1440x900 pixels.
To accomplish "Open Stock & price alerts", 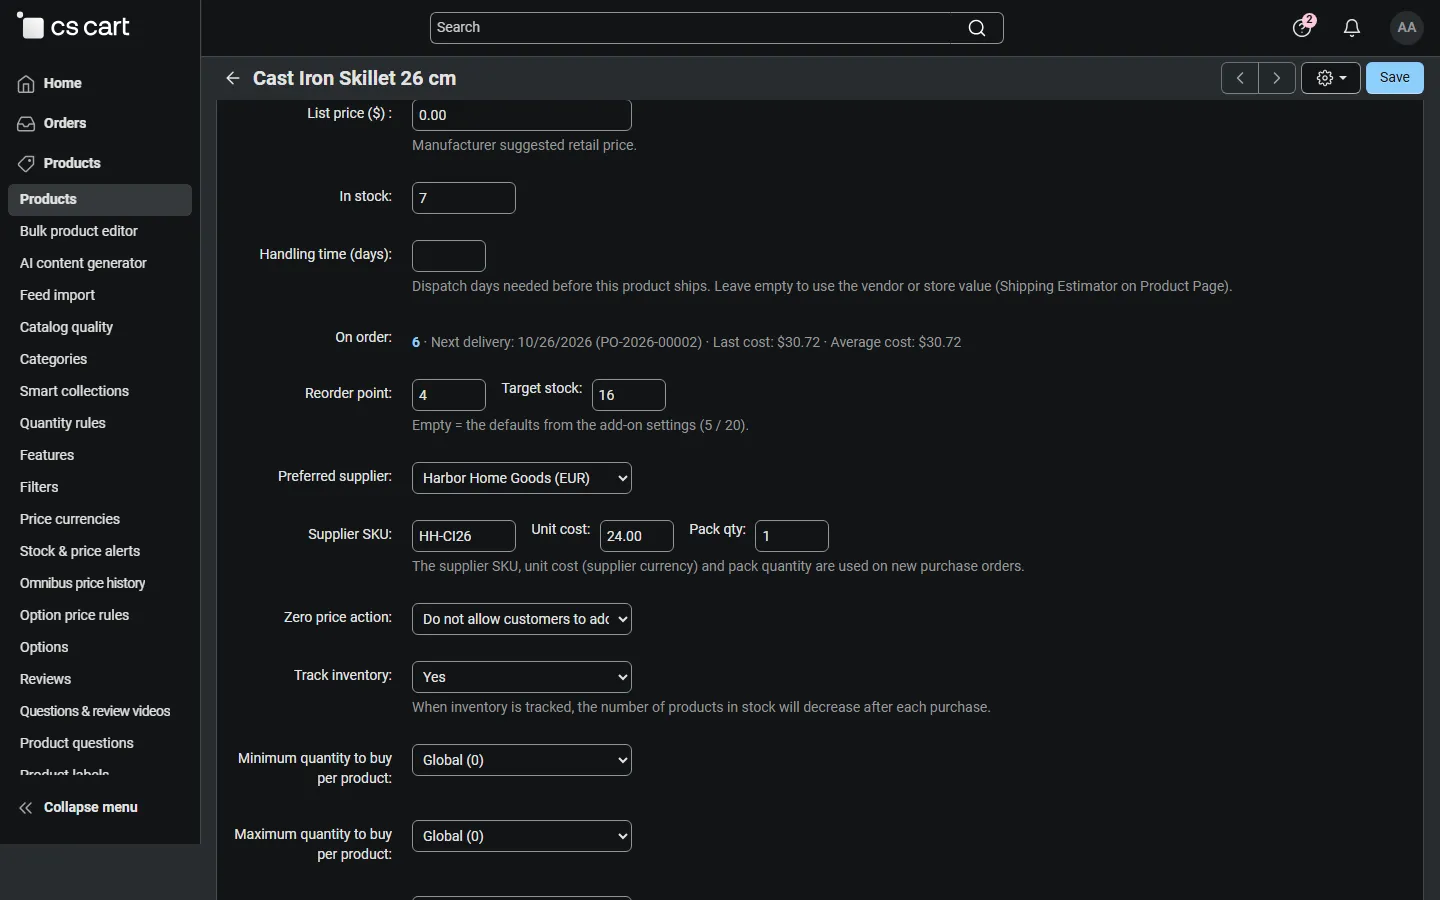I will (80, 552).
